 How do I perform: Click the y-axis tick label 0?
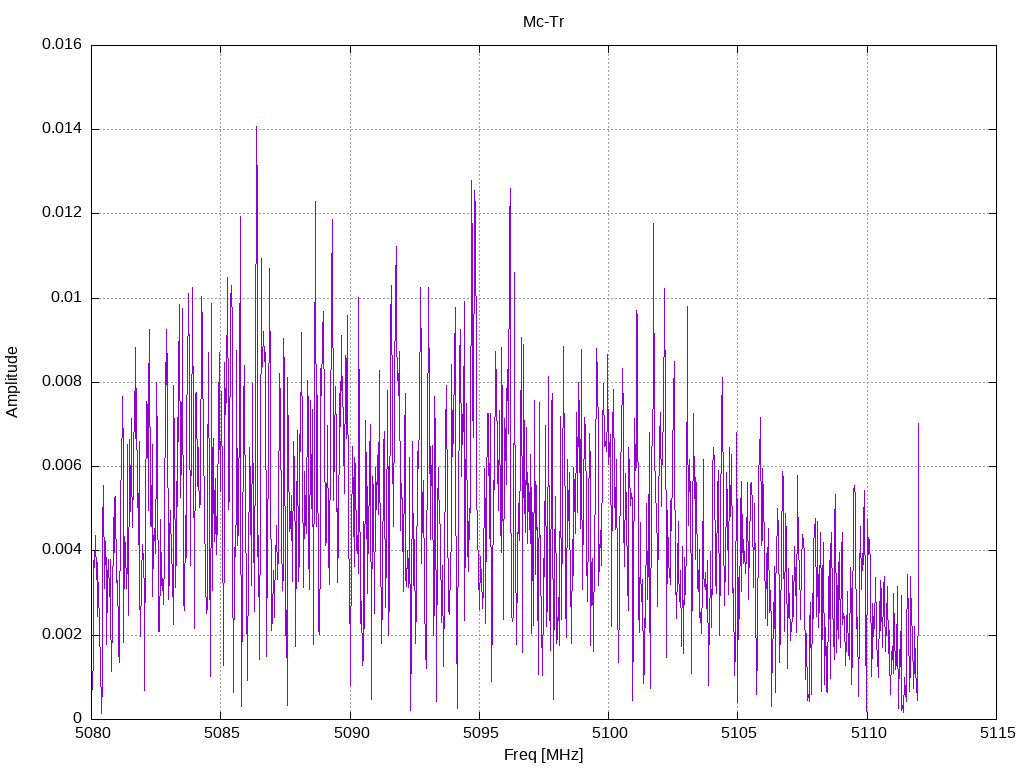[x=78, y=718]
